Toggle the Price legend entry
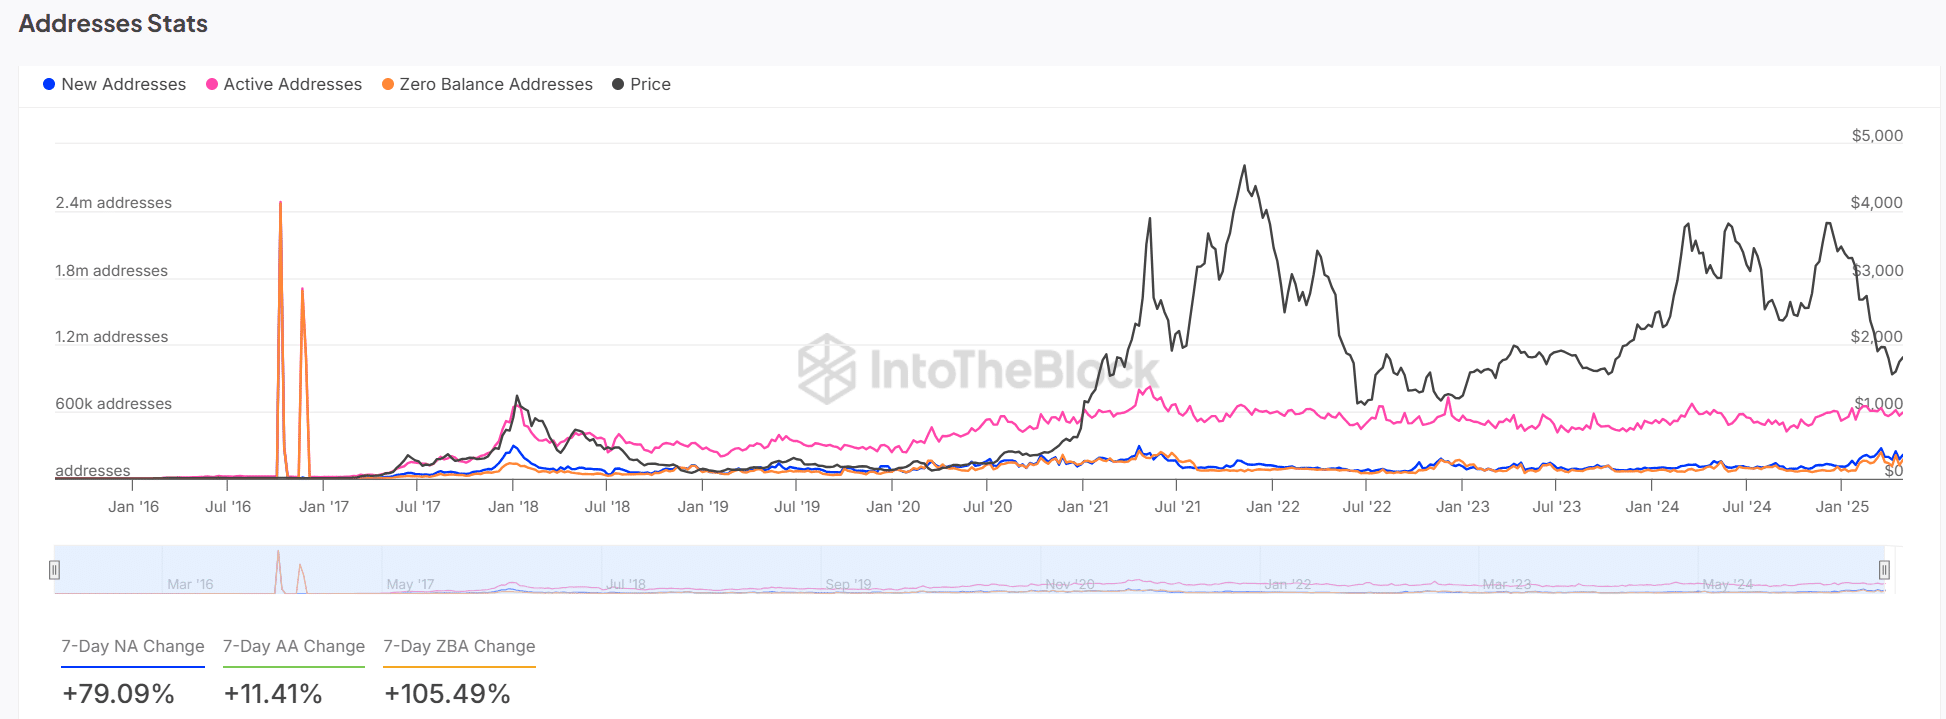 pos(641,84)
